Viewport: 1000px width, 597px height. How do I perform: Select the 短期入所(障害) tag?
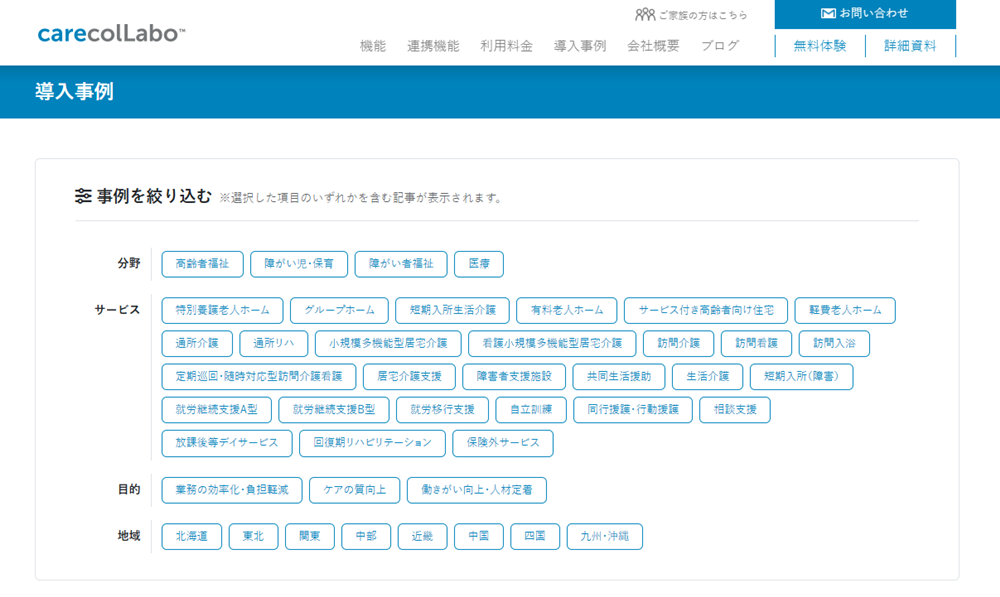tap(801, 377)
